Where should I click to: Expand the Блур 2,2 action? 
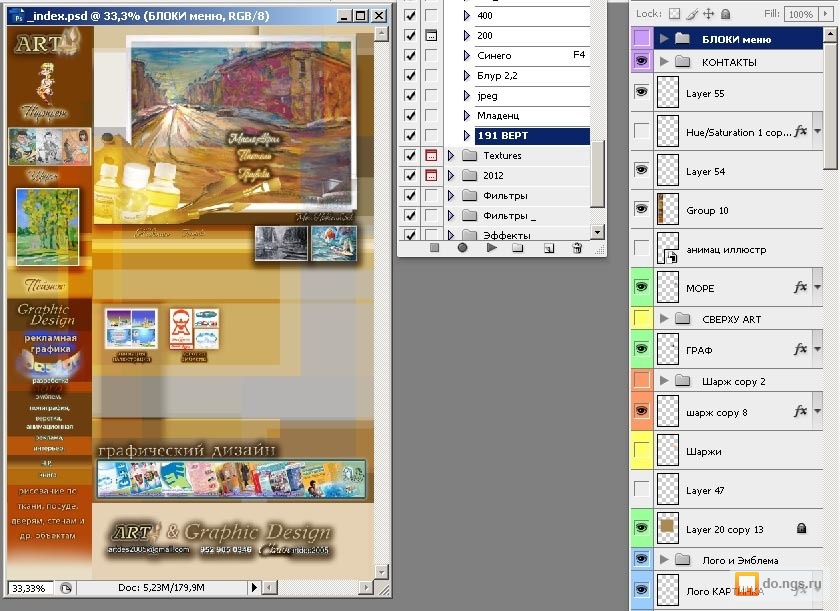467,76
